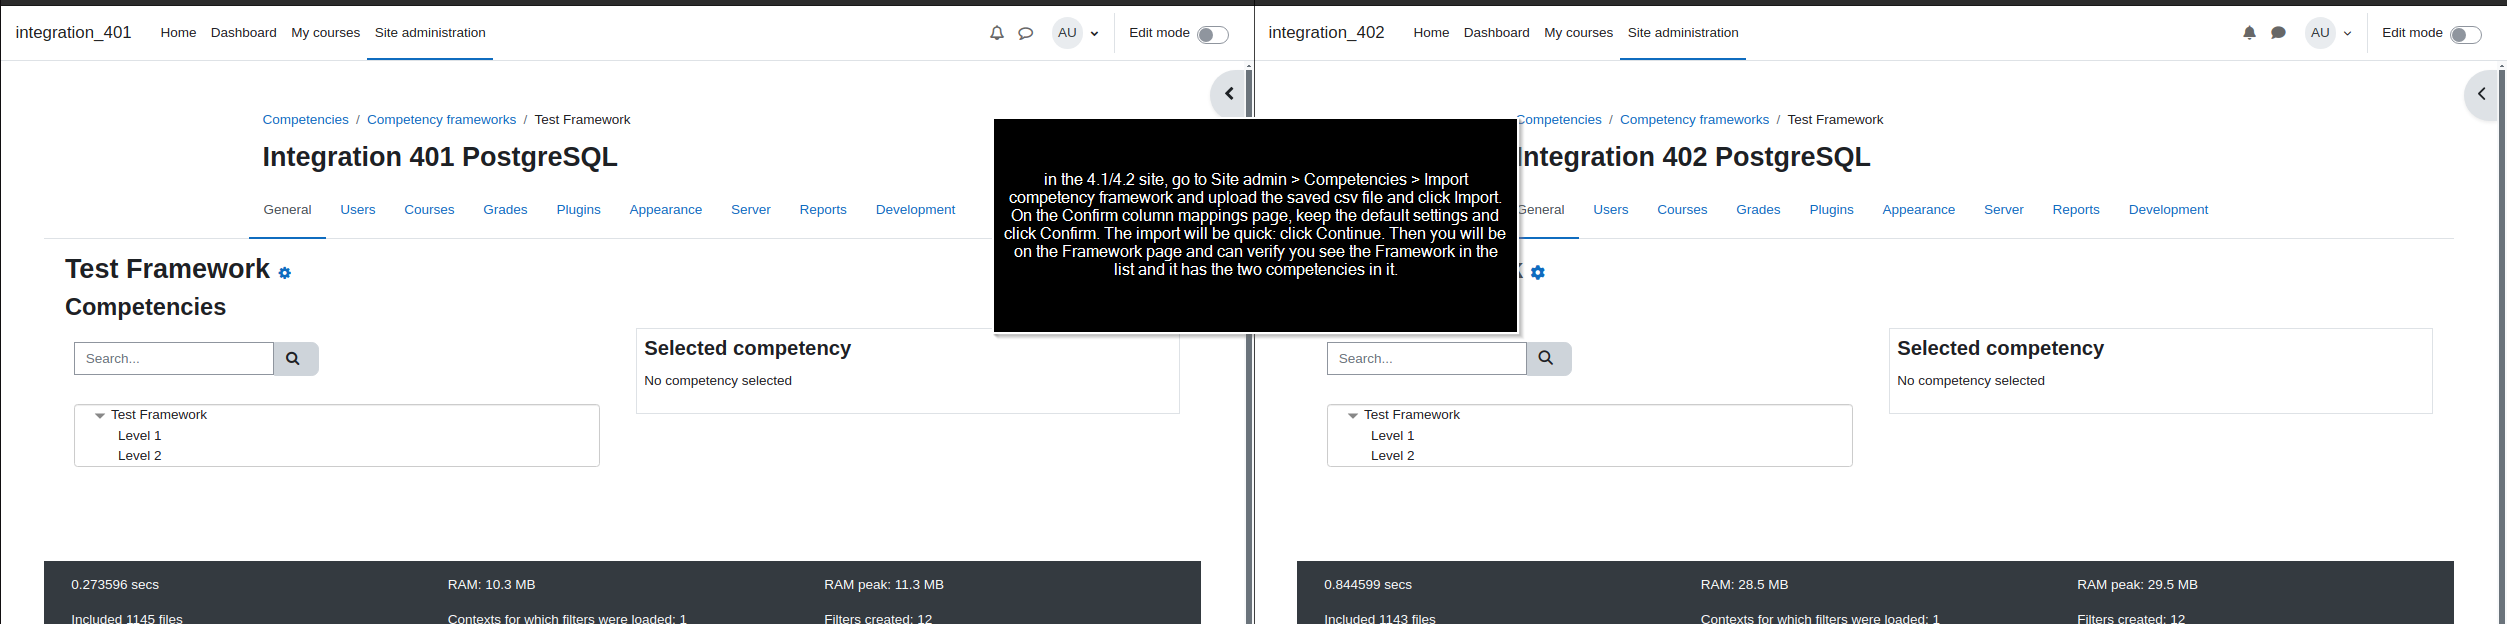The width and height of the screenshot is (2507, 624).
Task: Select Level 1 competency in integration_402 tree
Action: pos(1392,436)
